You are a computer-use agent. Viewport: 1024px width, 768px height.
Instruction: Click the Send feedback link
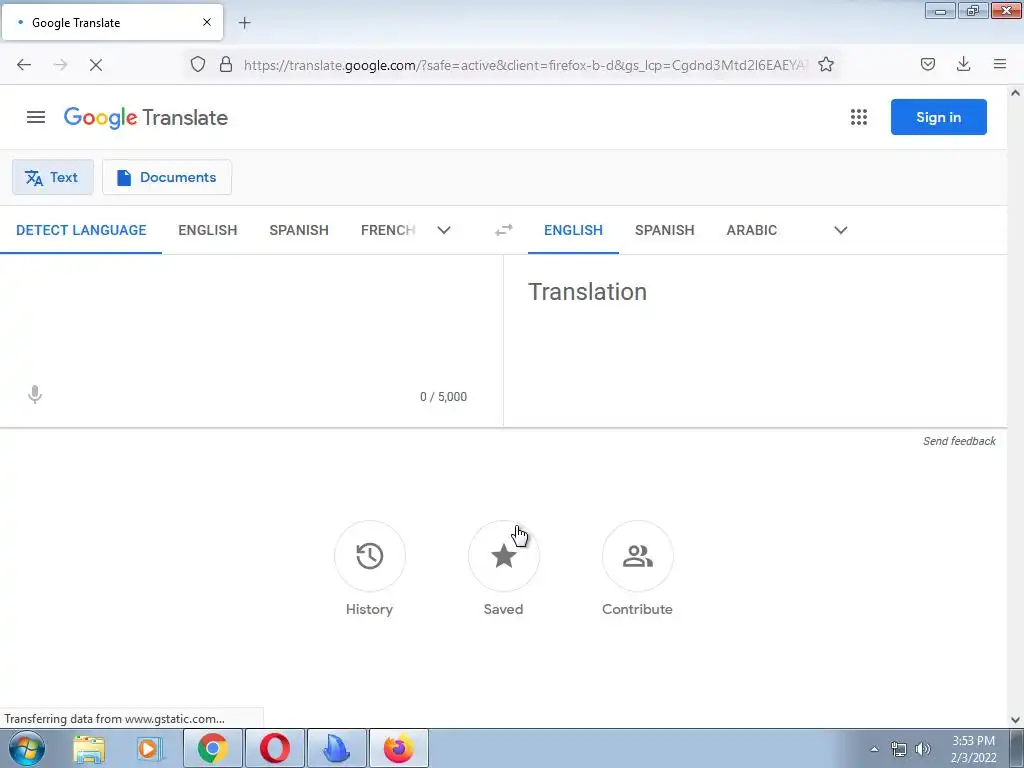tap(959, 441)
